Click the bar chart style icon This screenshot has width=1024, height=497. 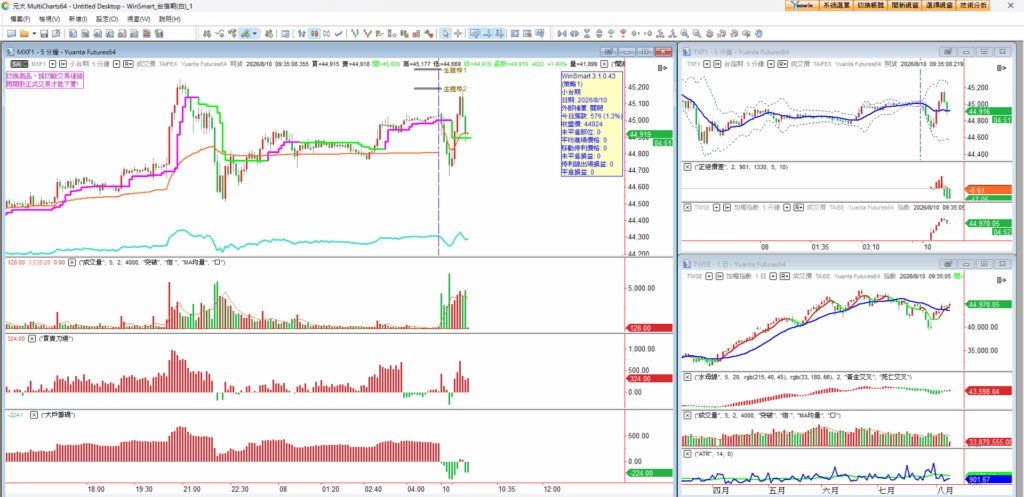(x=301, y=33)
